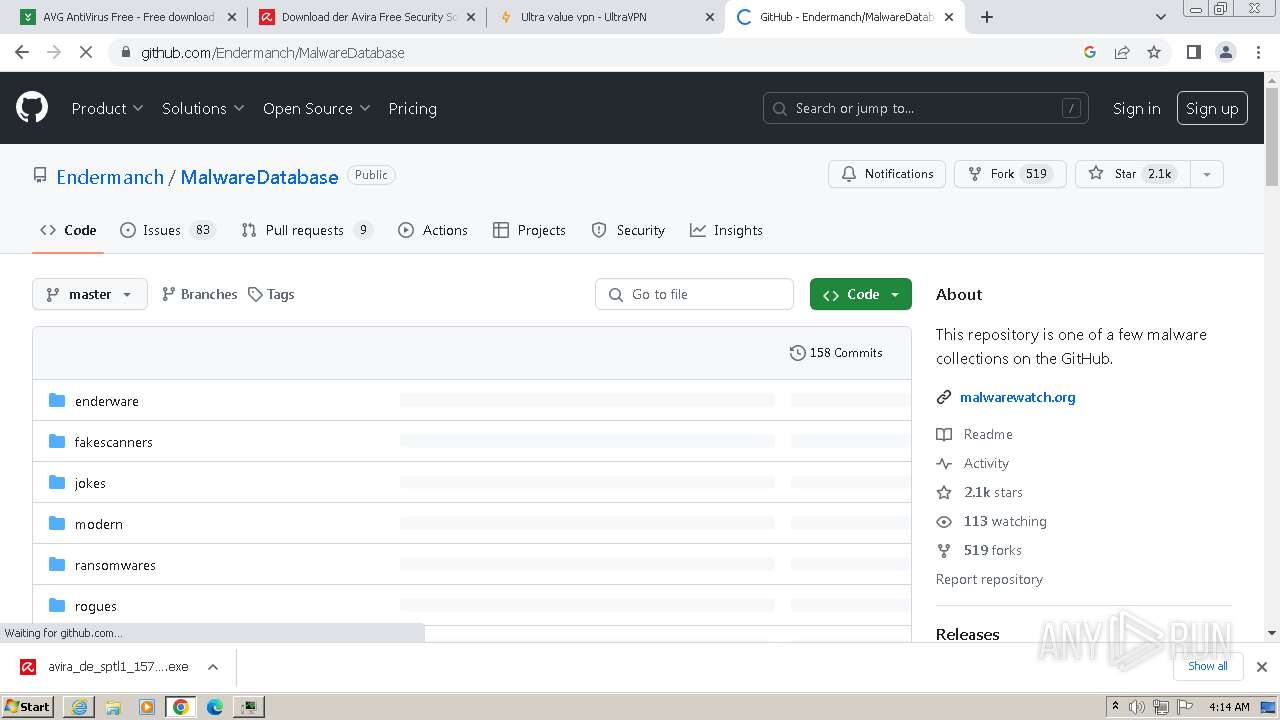
Task: Open the Projects tab
Action: 530,230
